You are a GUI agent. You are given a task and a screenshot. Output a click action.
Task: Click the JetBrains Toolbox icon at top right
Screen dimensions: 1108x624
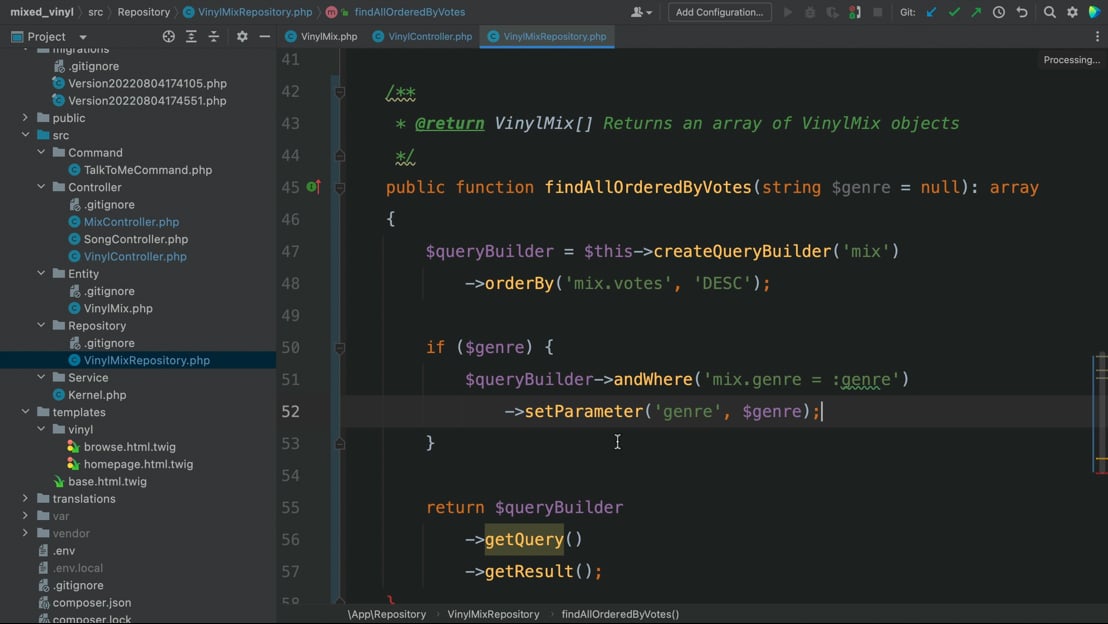coord(1095,12)
